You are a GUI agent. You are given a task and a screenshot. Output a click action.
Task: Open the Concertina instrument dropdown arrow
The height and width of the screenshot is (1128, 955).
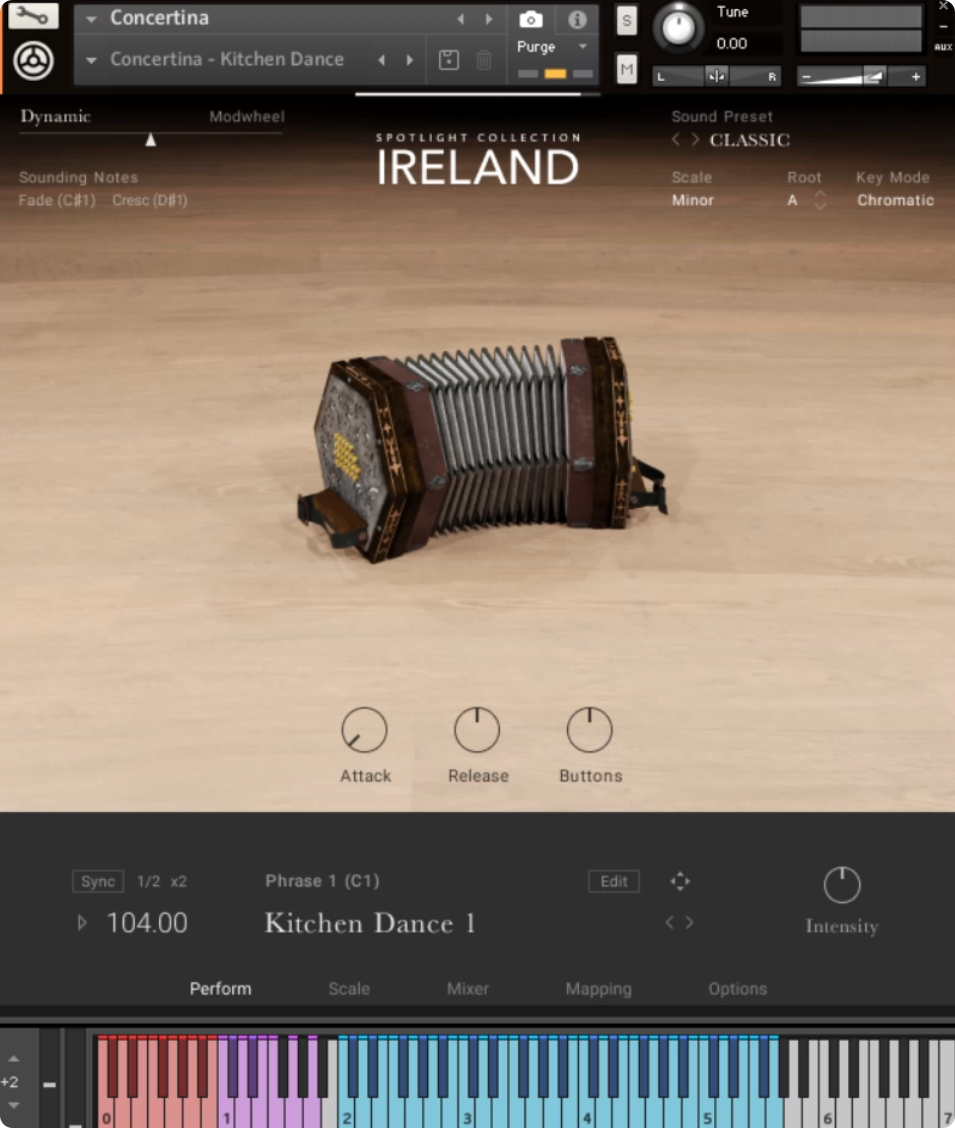tap(91, 19)
